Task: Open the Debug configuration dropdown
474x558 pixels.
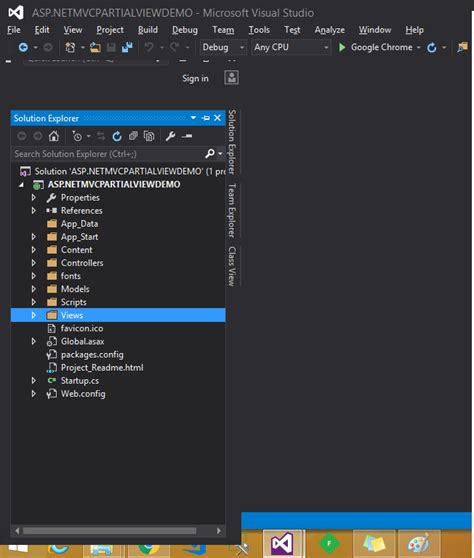Action: click(223, 47)
